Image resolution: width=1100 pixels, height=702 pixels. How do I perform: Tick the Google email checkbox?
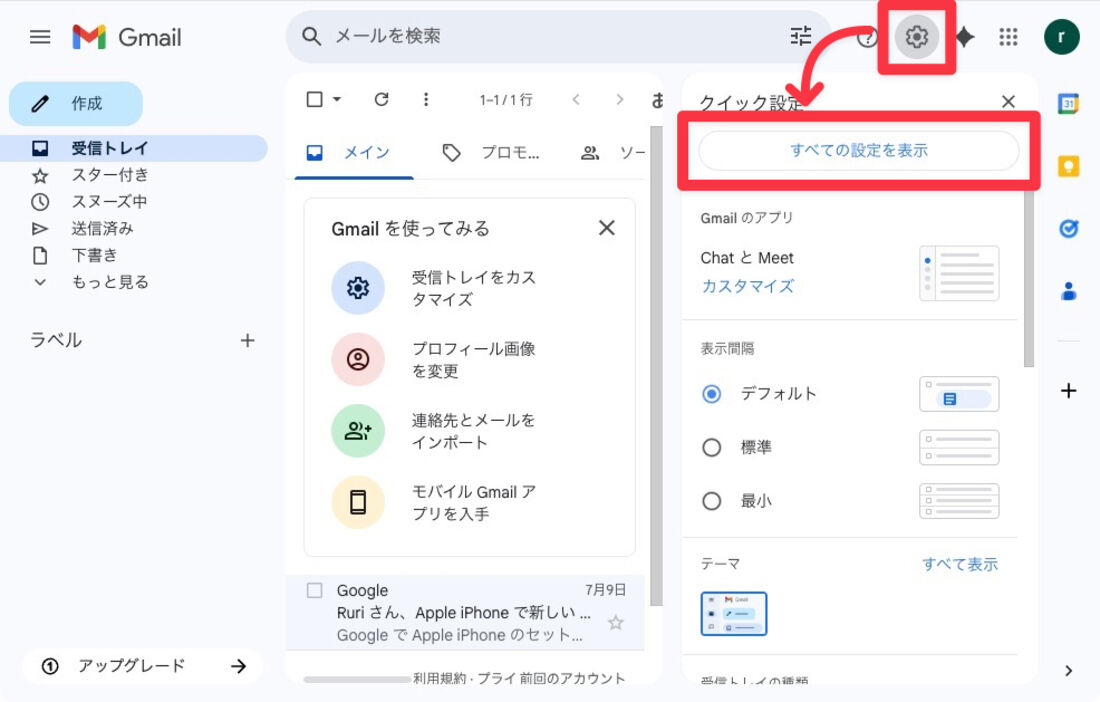tap(315, 590)
